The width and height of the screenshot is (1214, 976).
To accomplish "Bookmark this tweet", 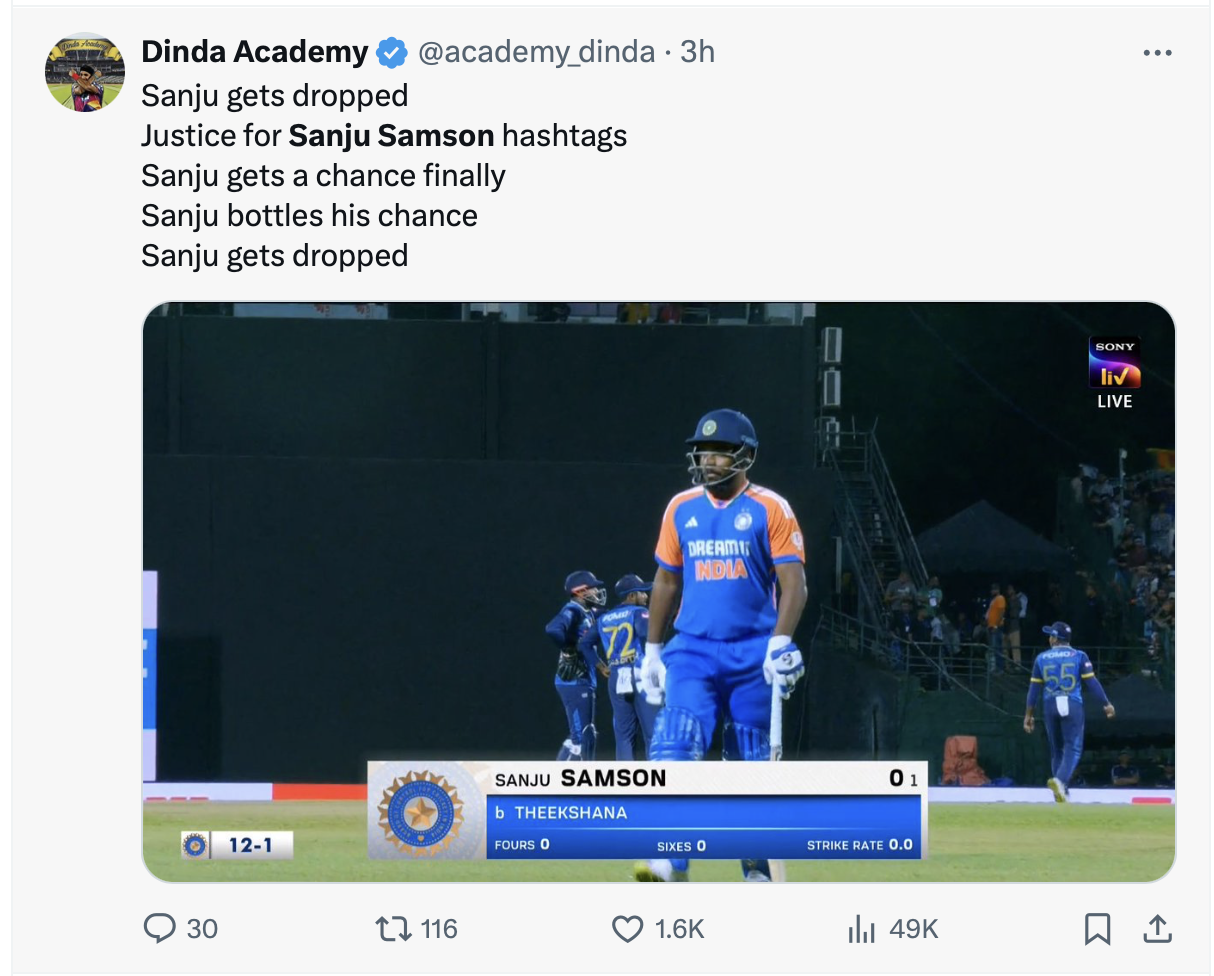I will tap(1097, 930).
